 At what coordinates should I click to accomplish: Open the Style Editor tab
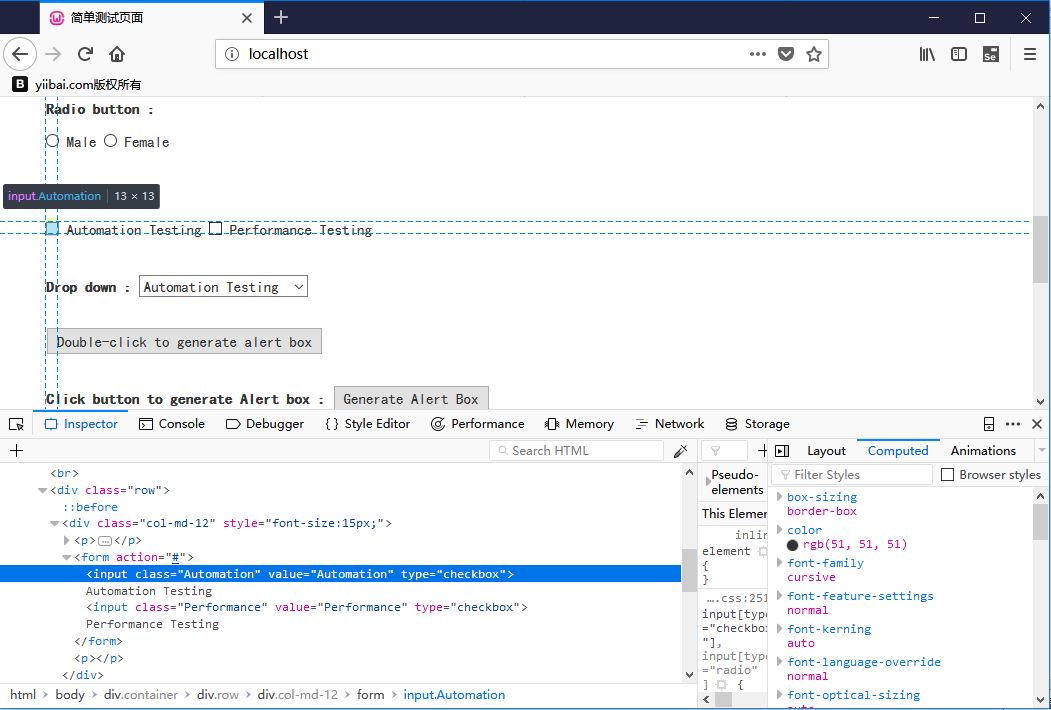click(367, 424)
